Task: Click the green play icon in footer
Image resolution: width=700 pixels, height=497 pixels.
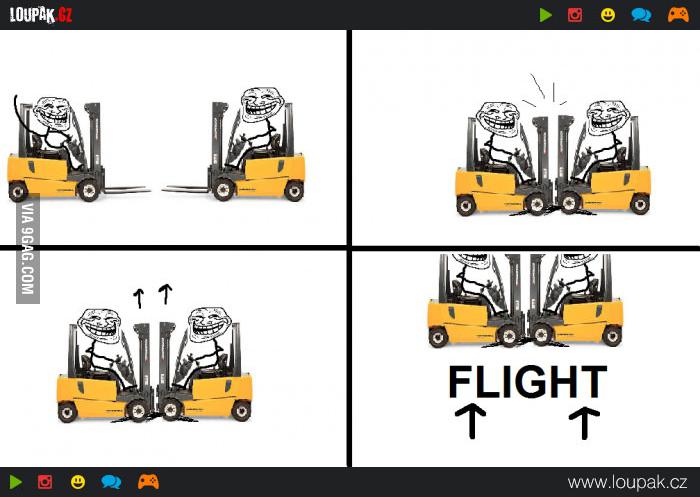Action: (x=16, y=482)
